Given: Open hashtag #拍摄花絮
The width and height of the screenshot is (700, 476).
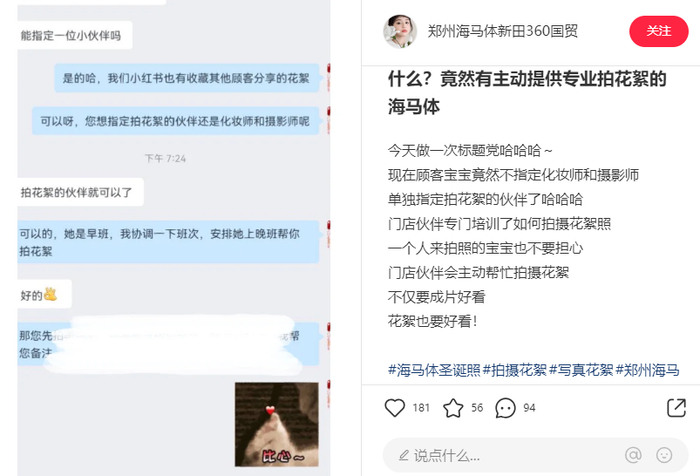Looking at the screenshot, I should pos(514,370).
